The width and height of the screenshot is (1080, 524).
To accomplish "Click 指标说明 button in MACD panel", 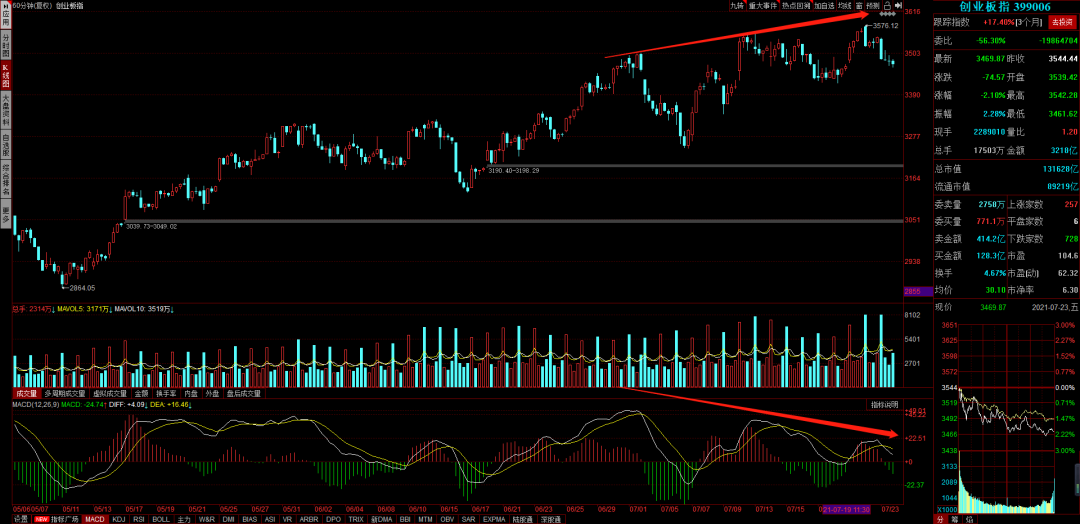I will click(884, 404).
